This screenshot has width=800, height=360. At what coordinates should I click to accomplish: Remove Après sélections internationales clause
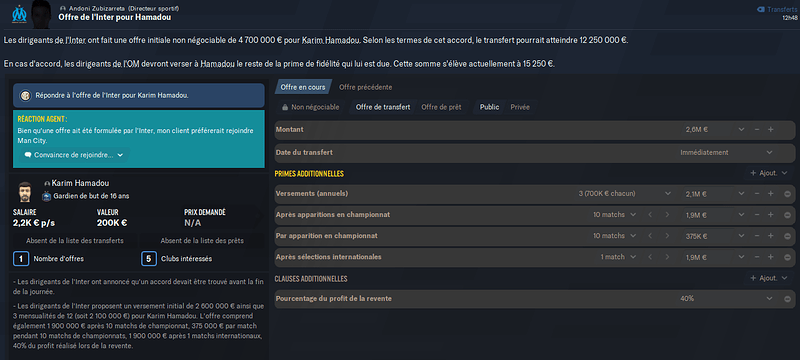tap(787, 257)
